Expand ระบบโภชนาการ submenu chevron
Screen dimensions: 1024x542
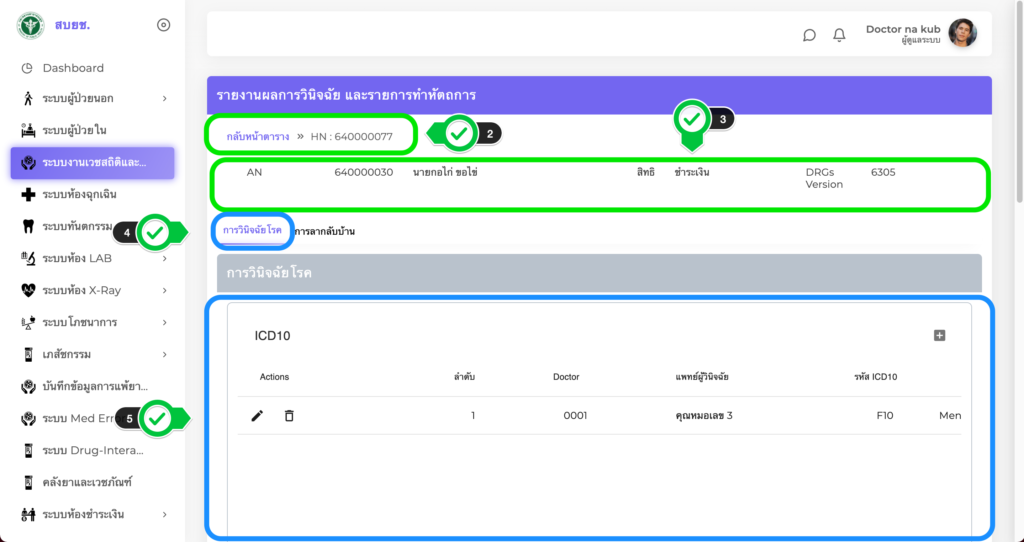coord(164,323)
